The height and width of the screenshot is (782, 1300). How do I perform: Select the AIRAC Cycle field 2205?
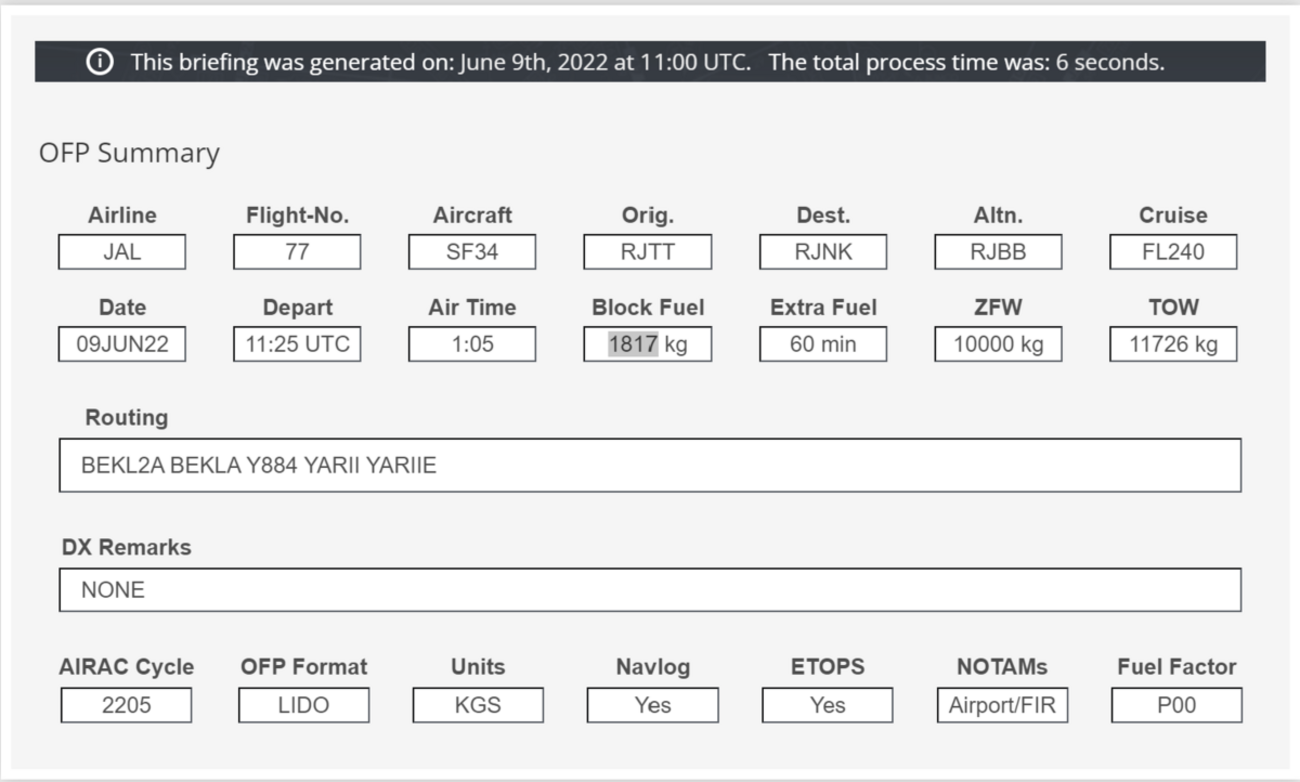tap(126, 705)
